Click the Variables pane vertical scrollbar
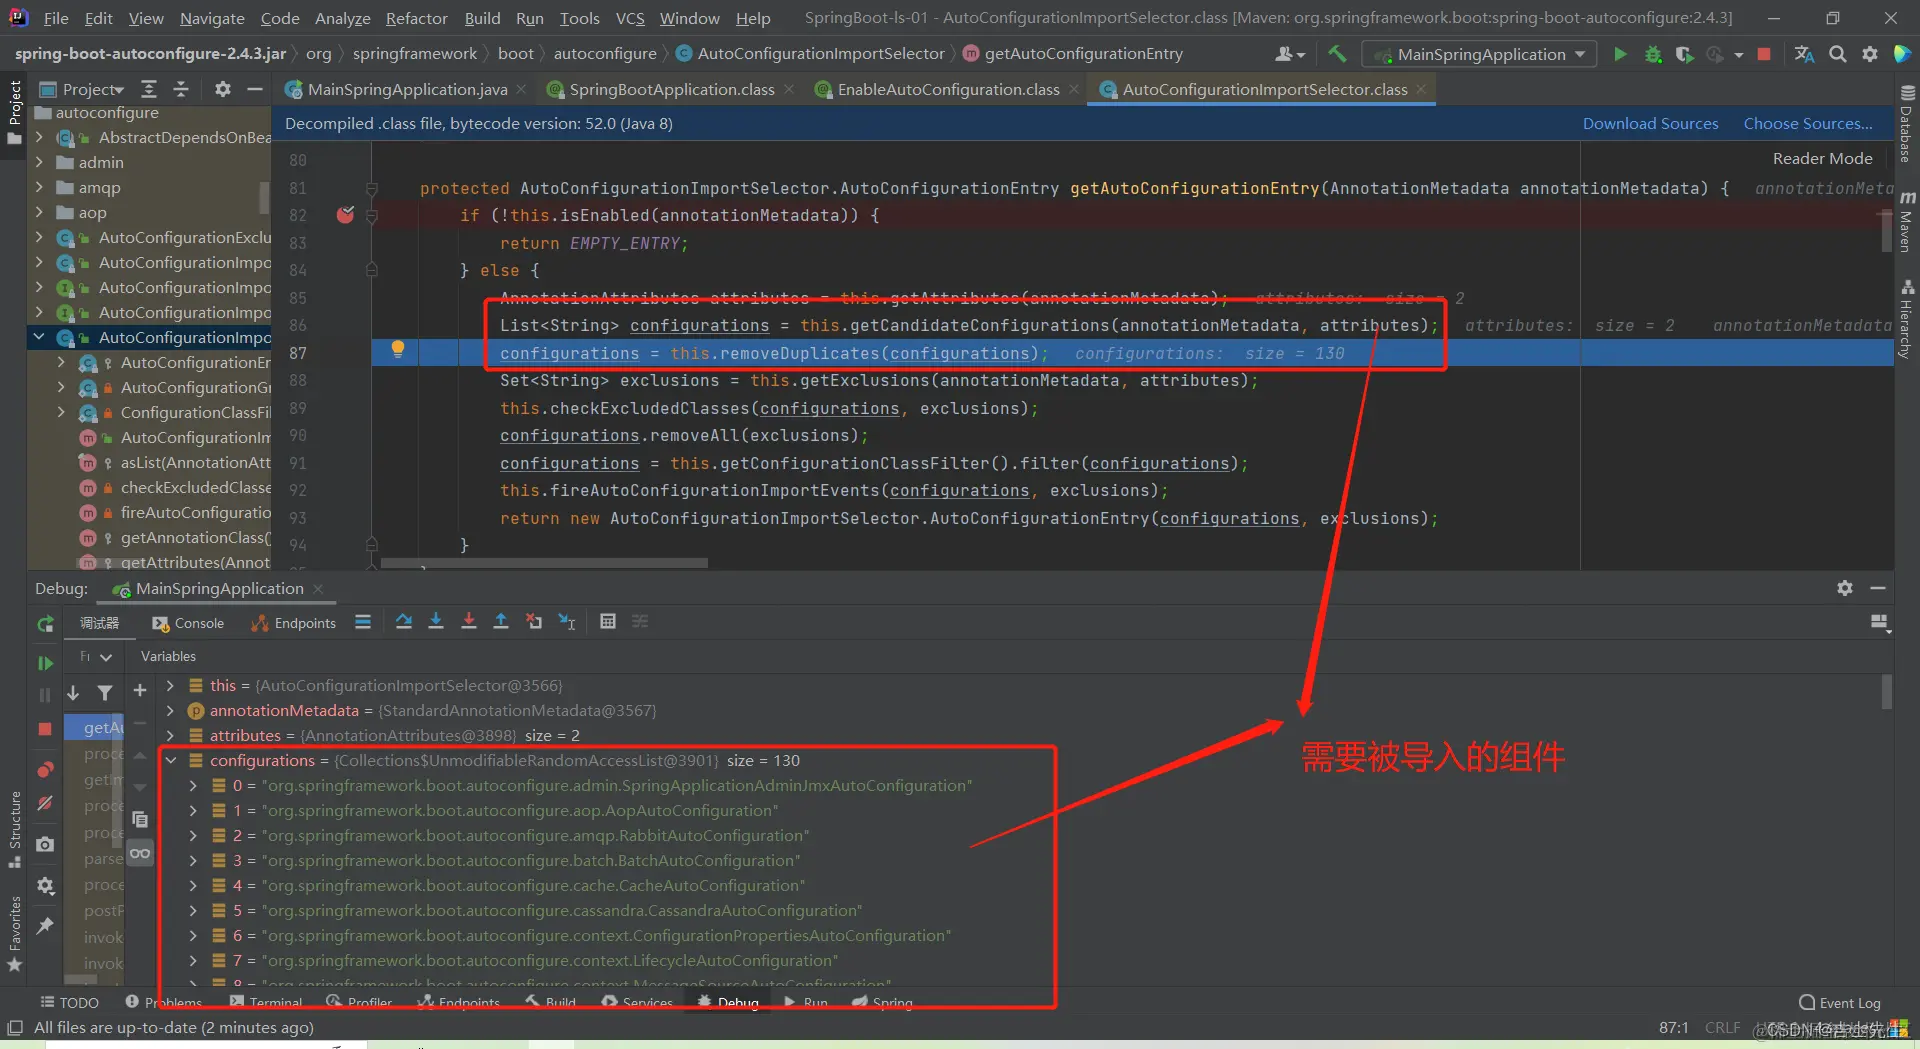Viewport: 1920px width, 1049px height. [x=1887, y=692]
